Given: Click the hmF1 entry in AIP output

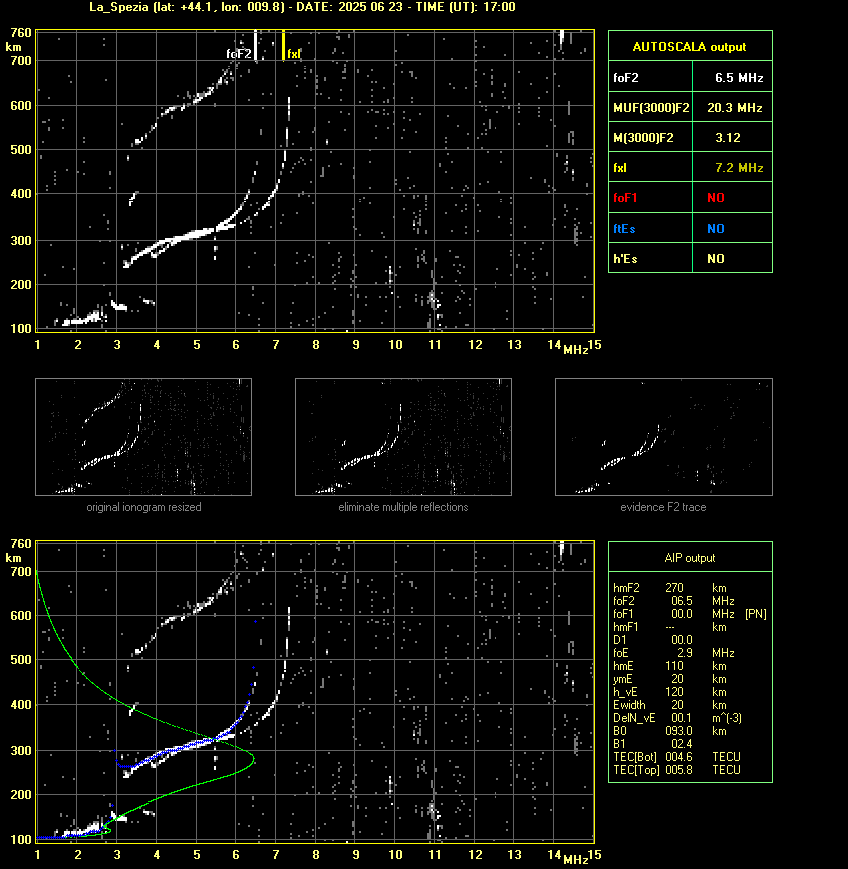Looking at the screenshot, I should [x=670, y=627].
